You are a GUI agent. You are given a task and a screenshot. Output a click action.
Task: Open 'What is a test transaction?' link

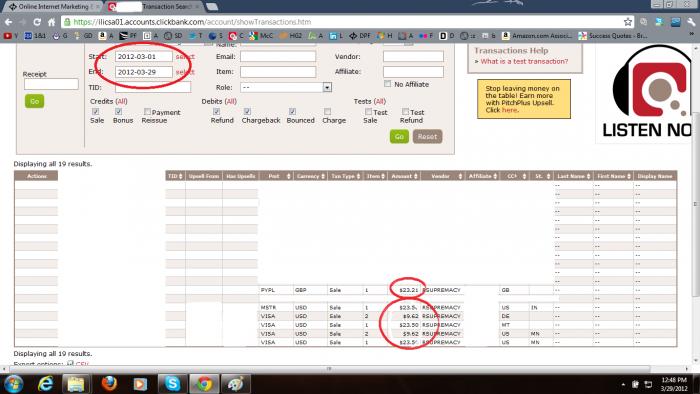coord(524,62)
